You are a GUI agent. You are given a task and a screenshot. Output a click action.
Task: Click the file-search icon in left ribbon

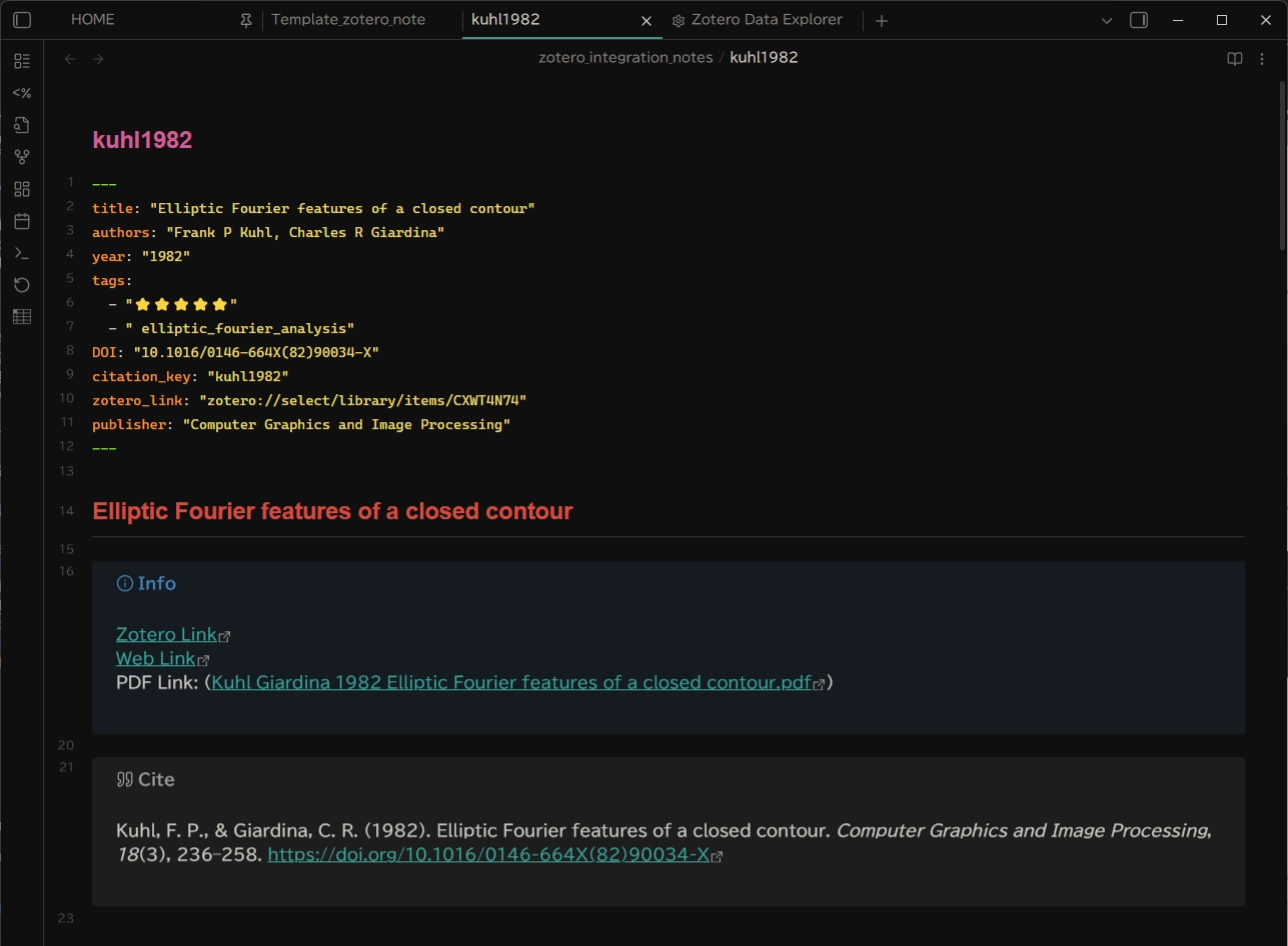coord(22,125)
